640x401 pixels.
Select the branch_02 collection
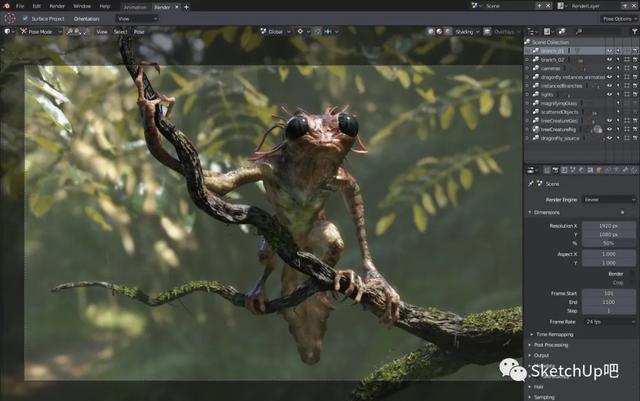[x=552, y=60]
